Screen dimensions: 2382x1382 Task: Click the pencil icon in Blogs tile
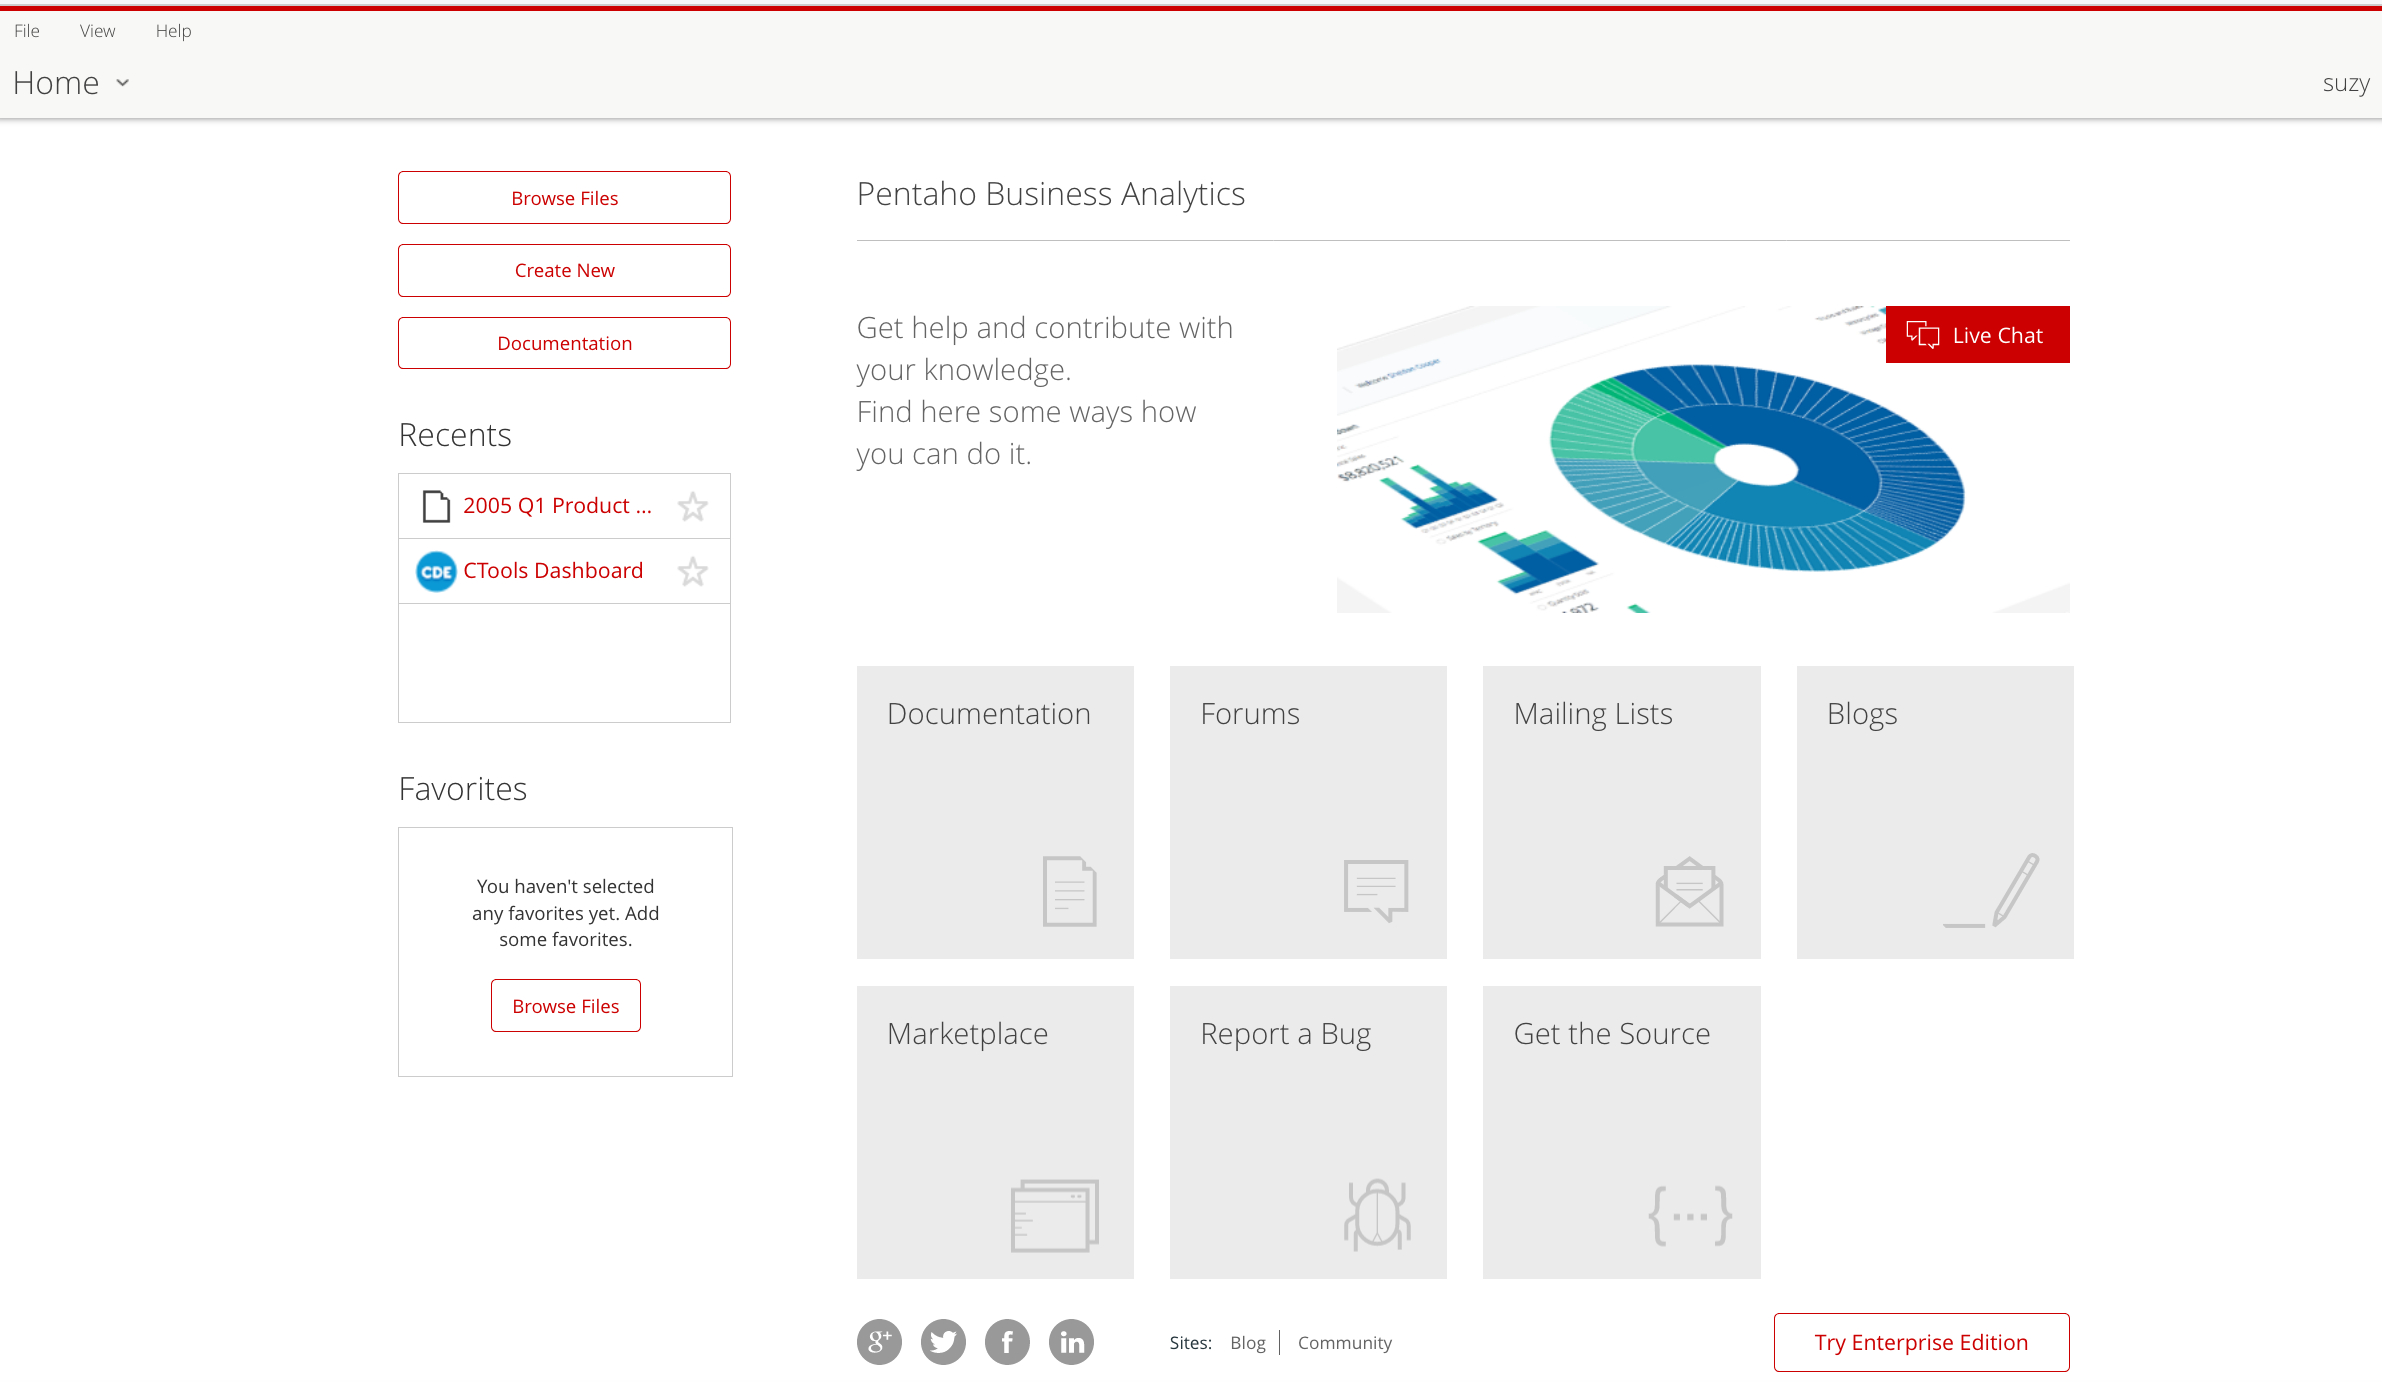(x=1991, y=890)
